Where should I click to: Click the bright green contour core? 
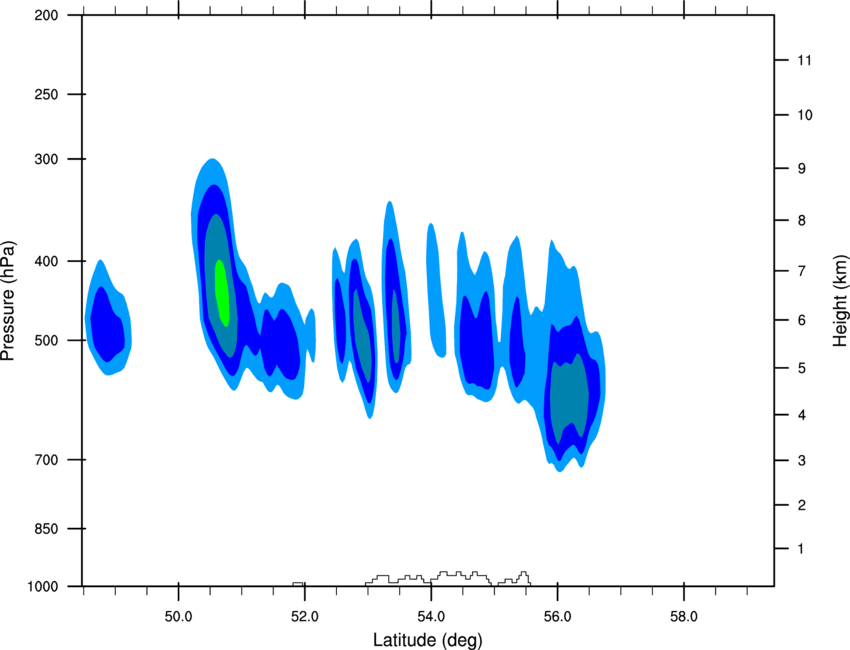222,293
